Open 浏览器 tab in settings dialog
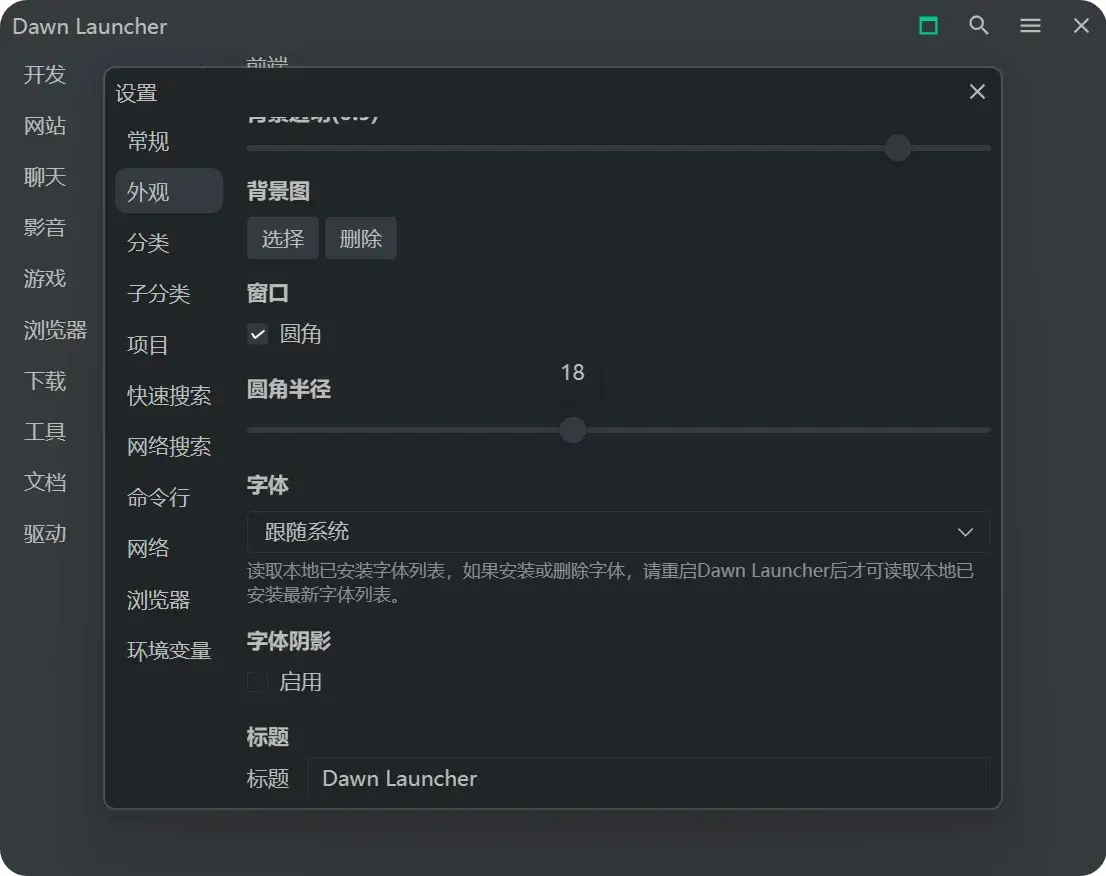Viewport: 1106px width, 876px height. 169,600
